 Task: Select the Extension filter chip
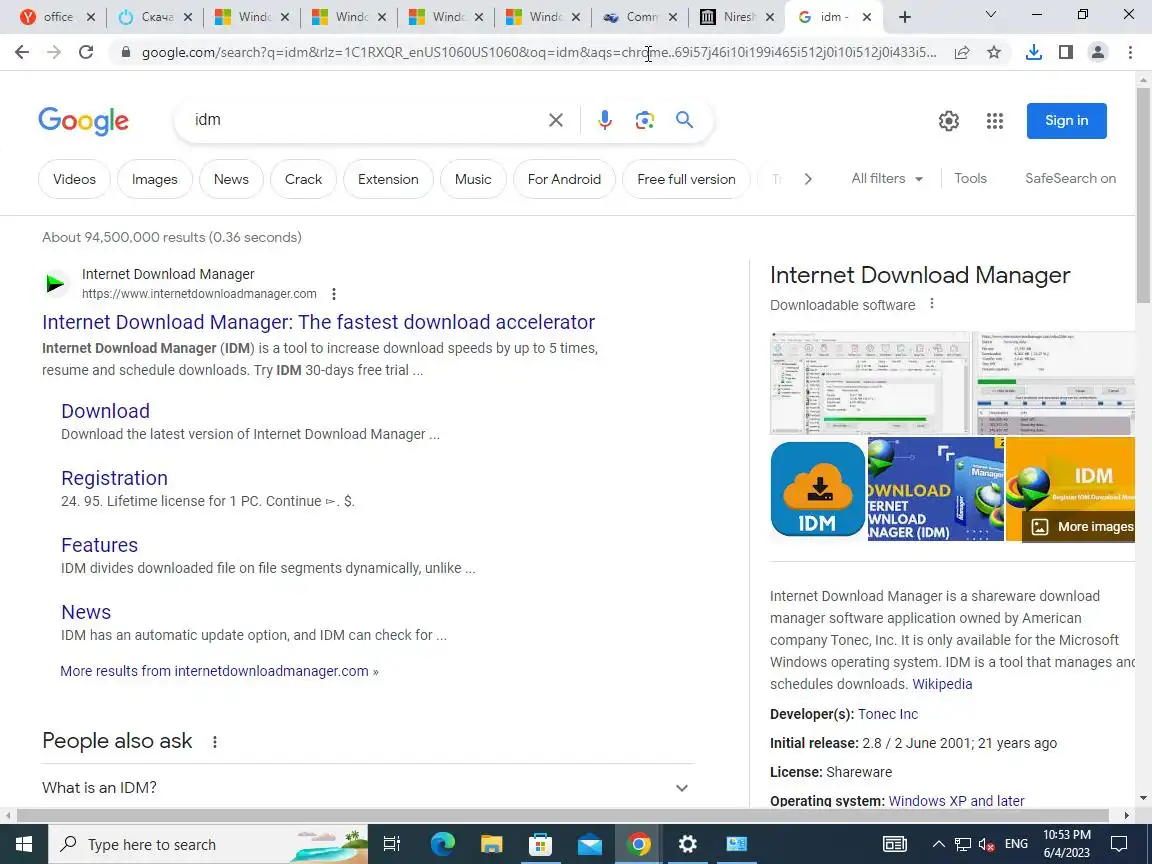click(x=388, y=179)
